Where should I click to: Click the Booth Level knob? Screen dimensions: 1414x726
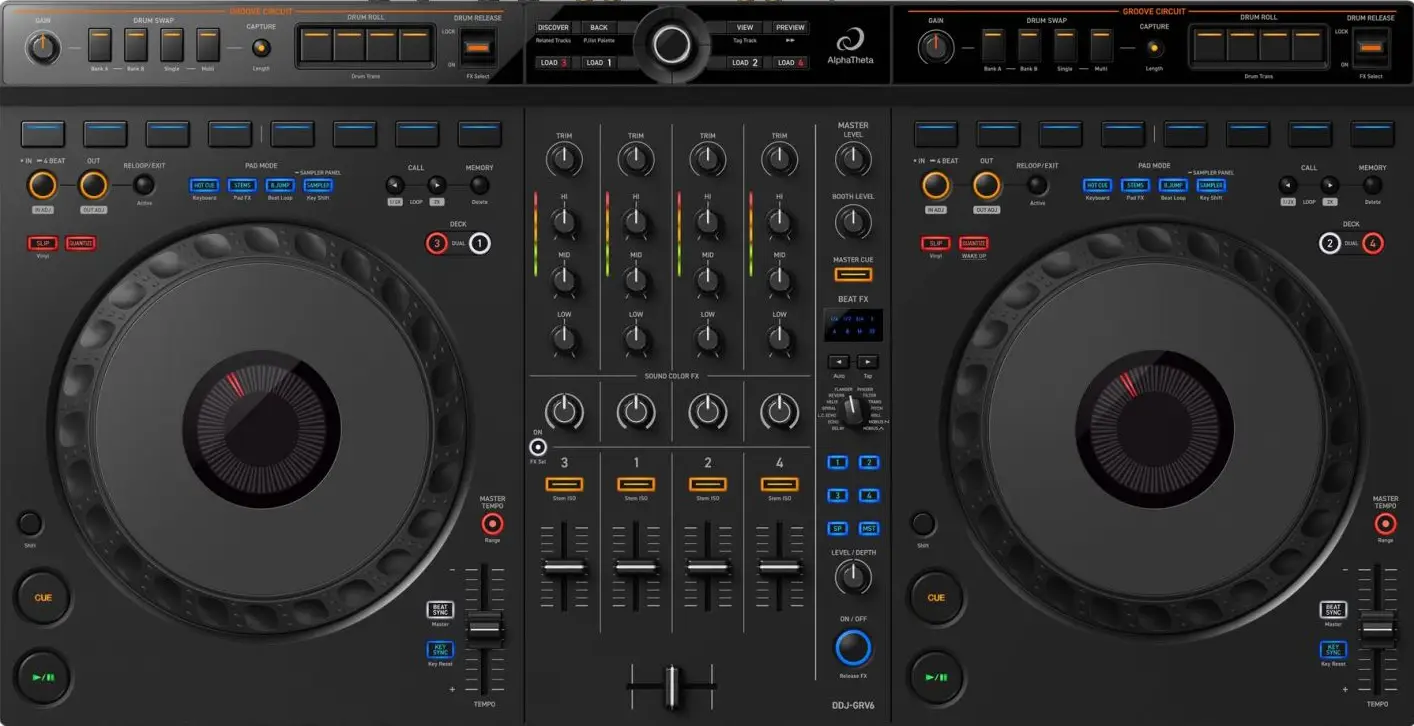pos(853,222)
